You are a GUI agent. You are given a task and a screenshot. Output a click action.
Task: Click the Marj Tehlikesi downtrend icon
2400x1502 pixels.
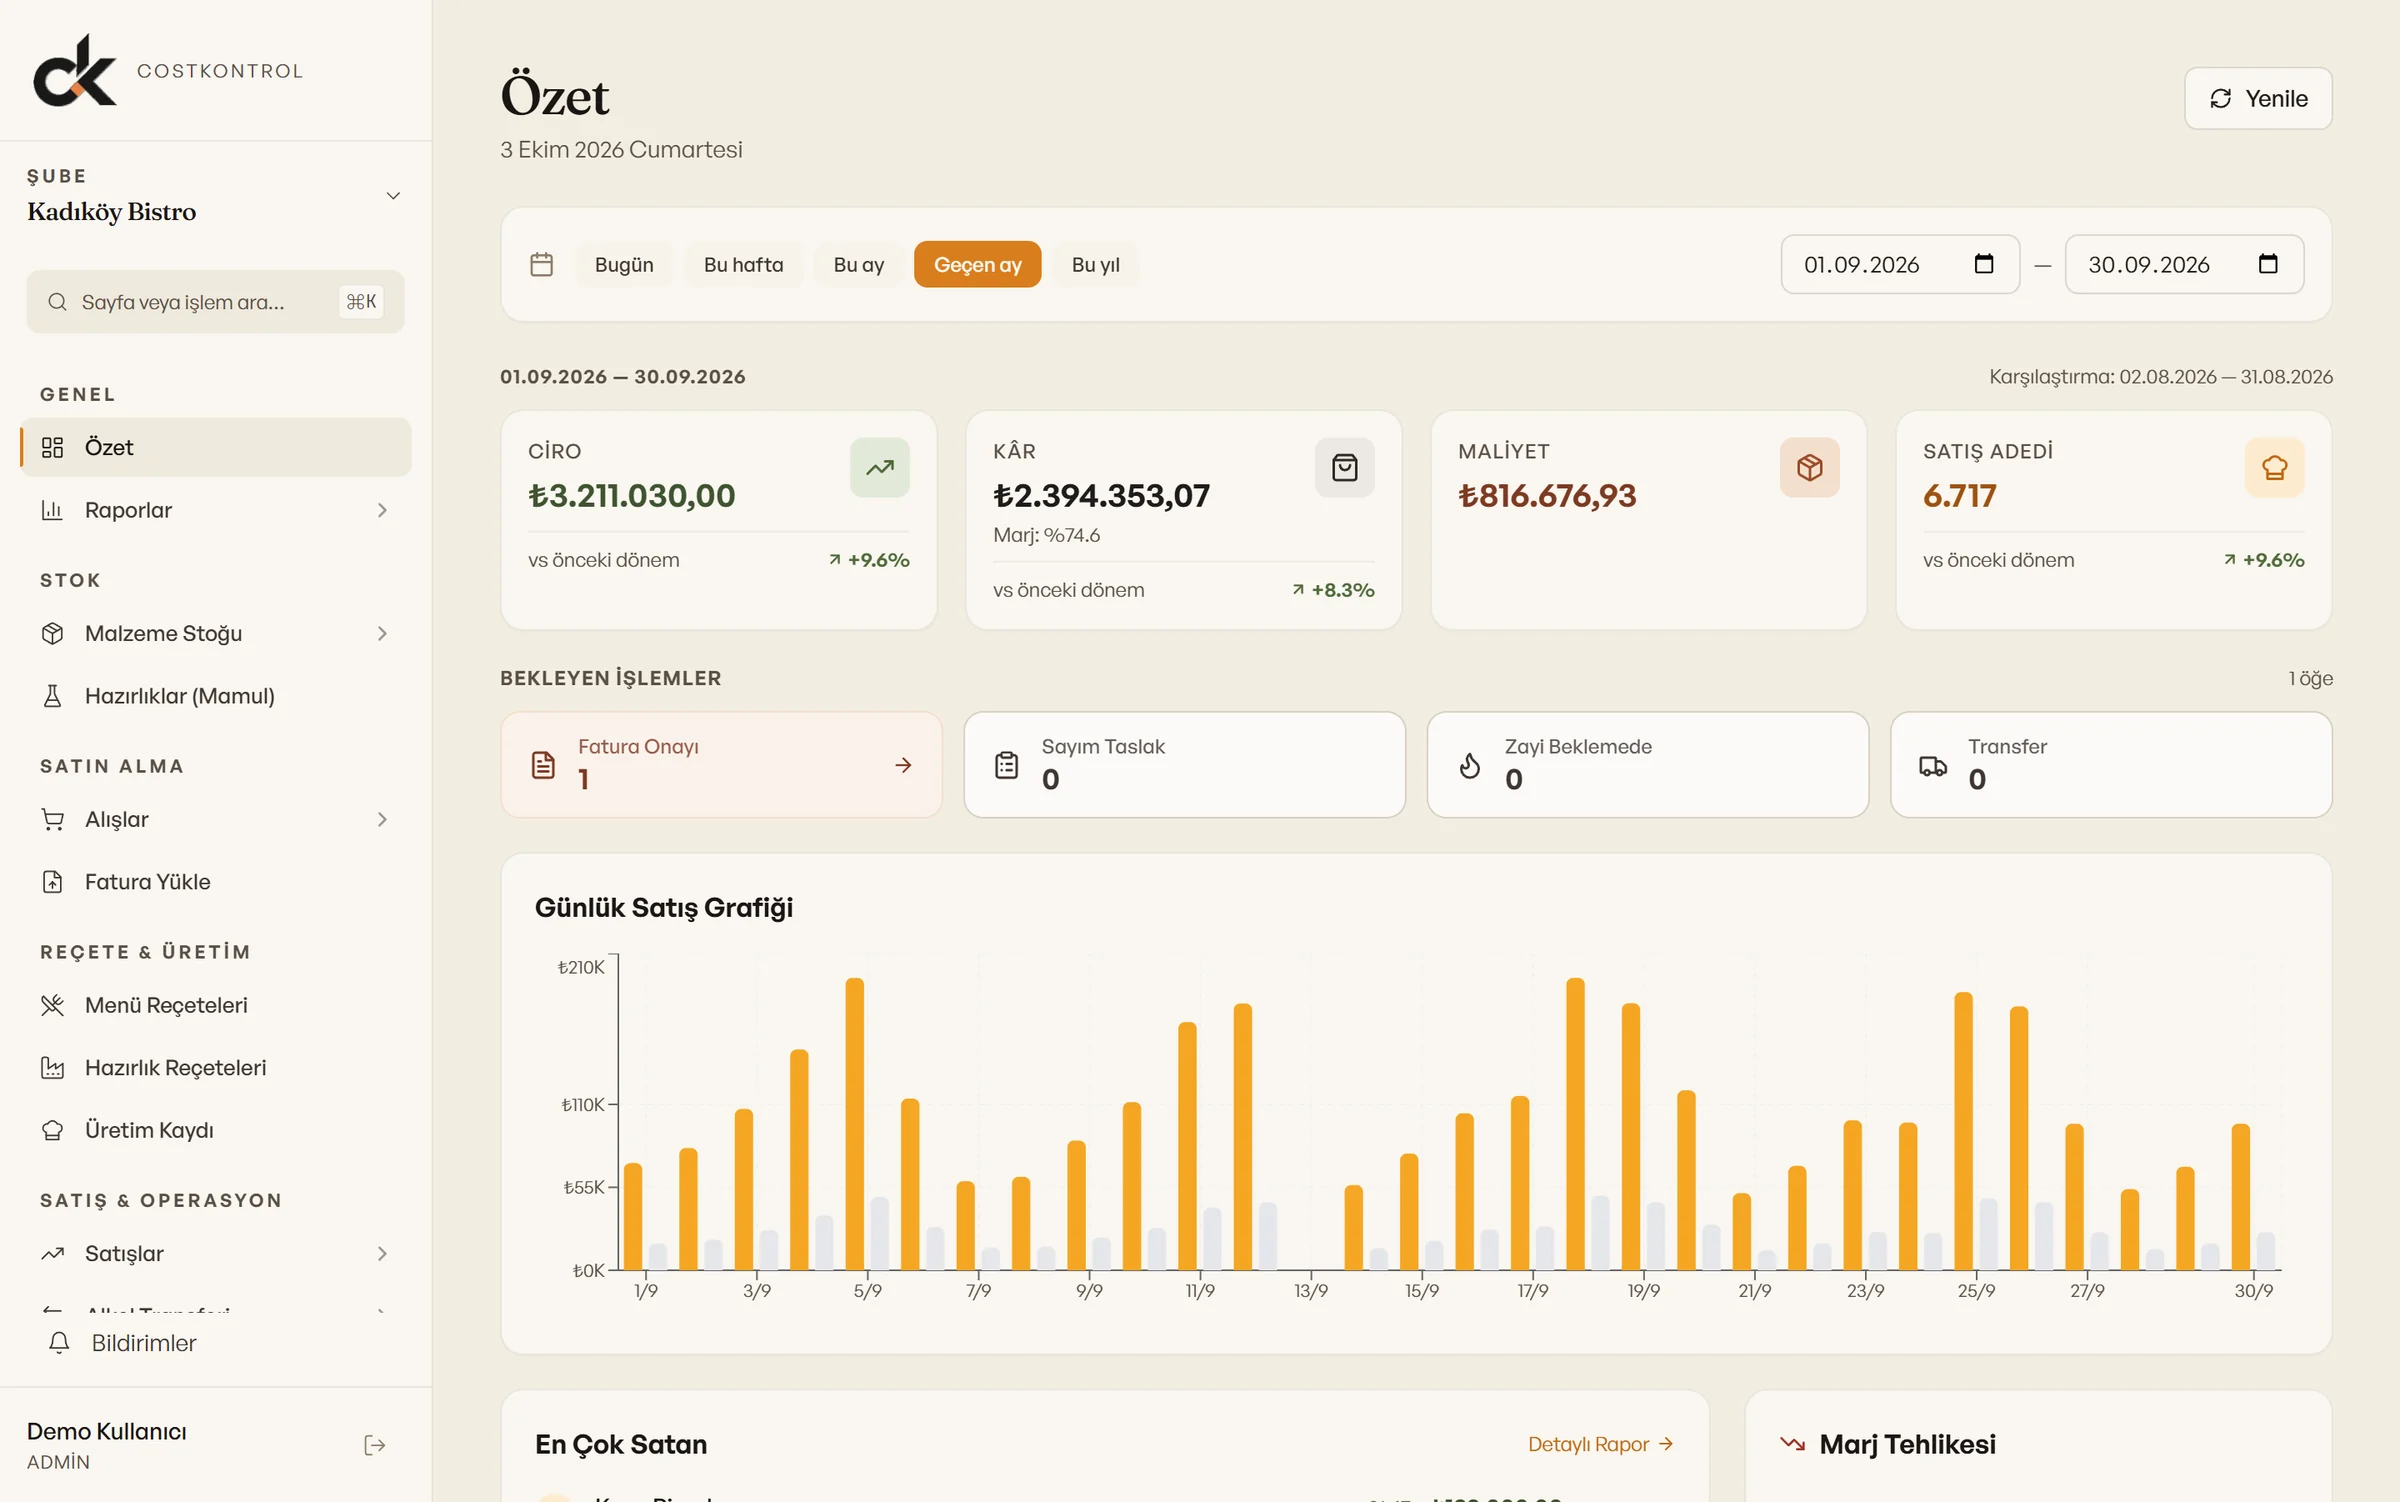tap(1792, 1444)
